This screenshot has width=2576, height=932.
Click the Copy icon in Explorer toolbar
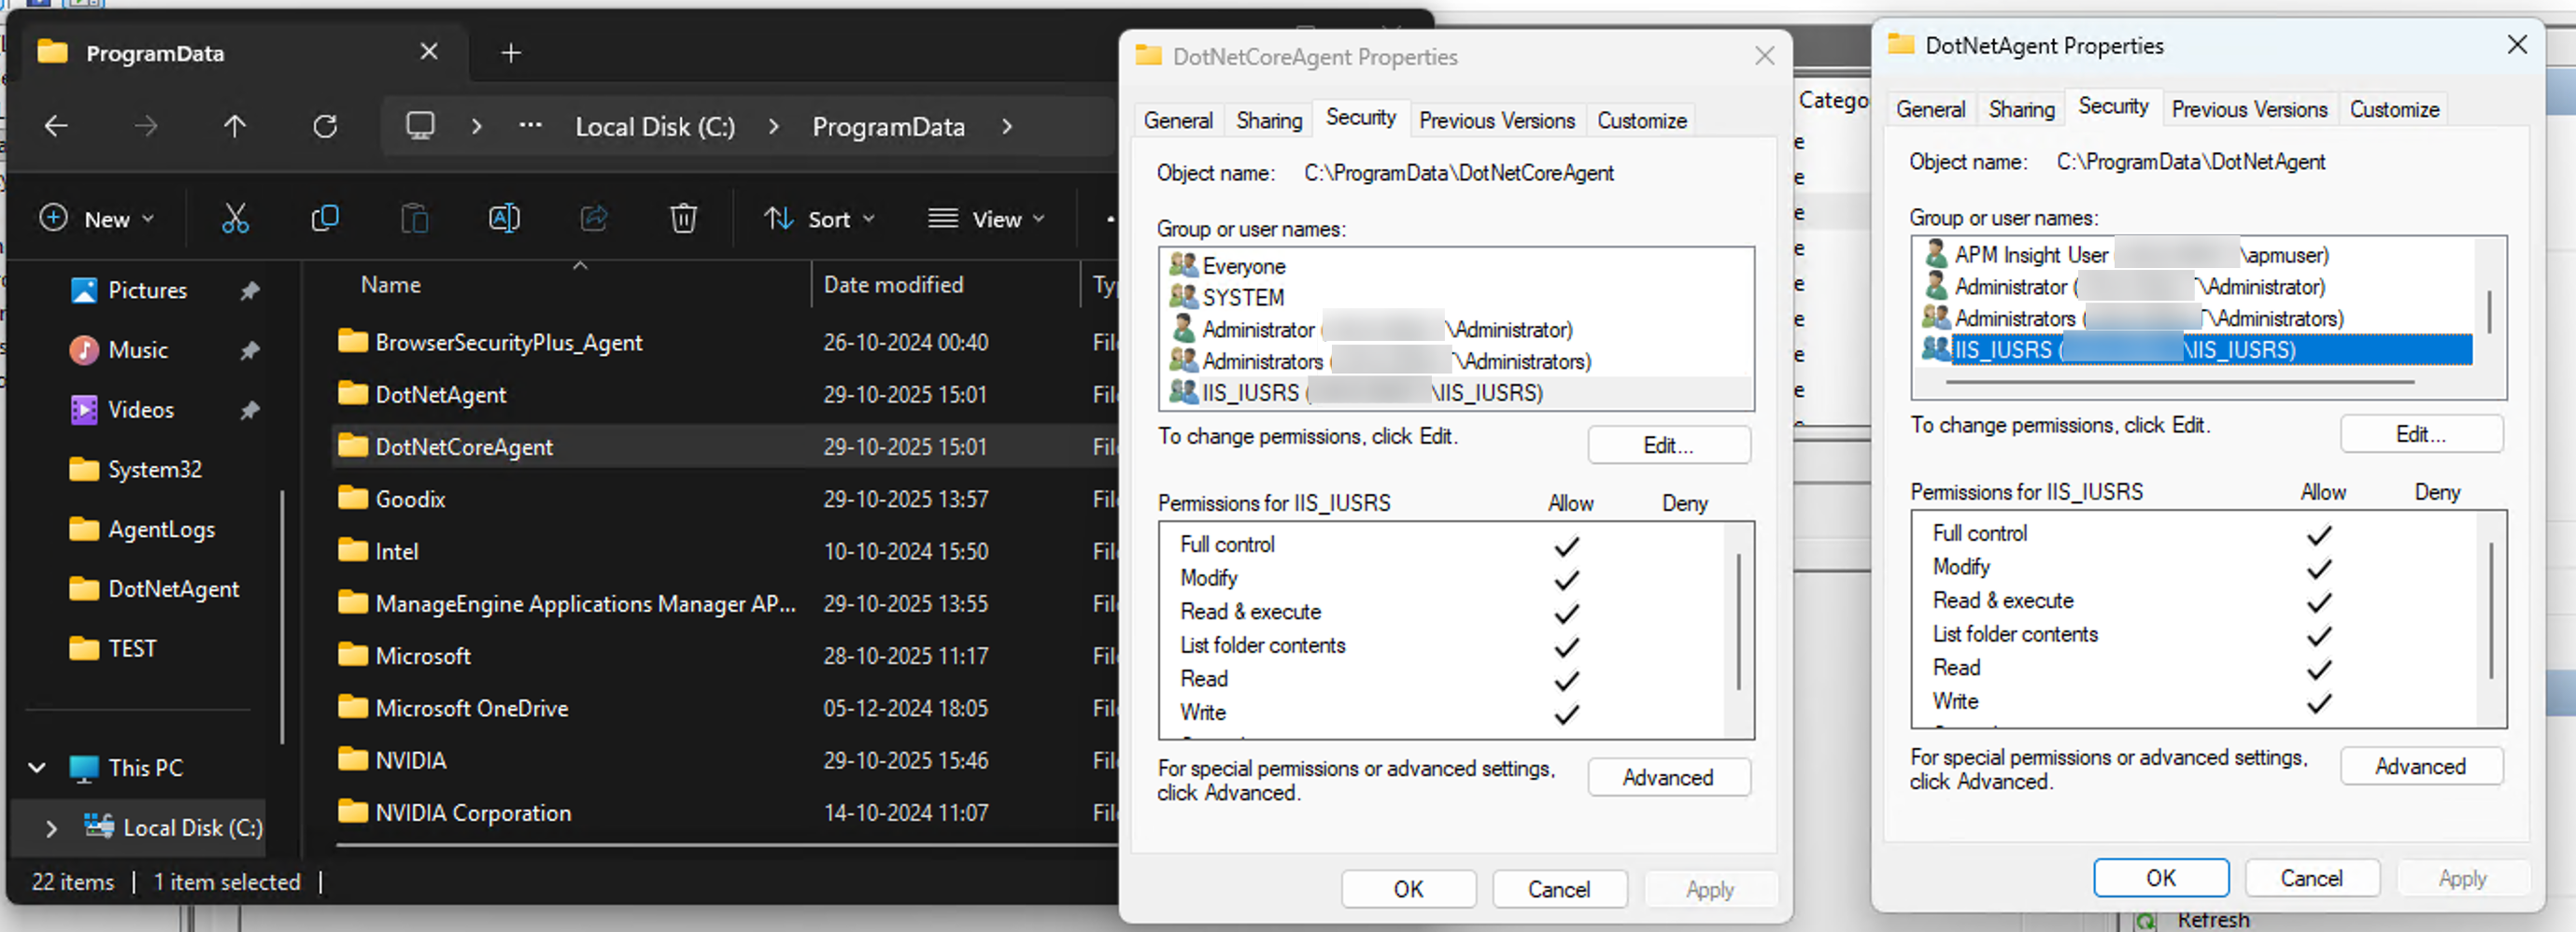tap(325, 218)
